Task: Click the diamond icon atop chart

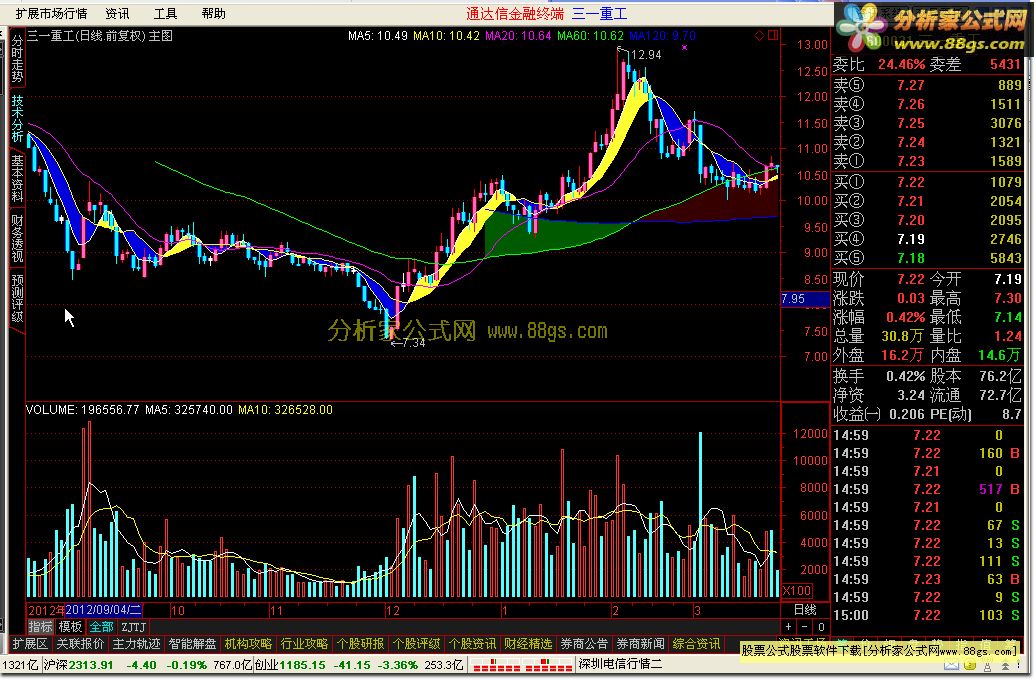Action: [x=760, y=35]
